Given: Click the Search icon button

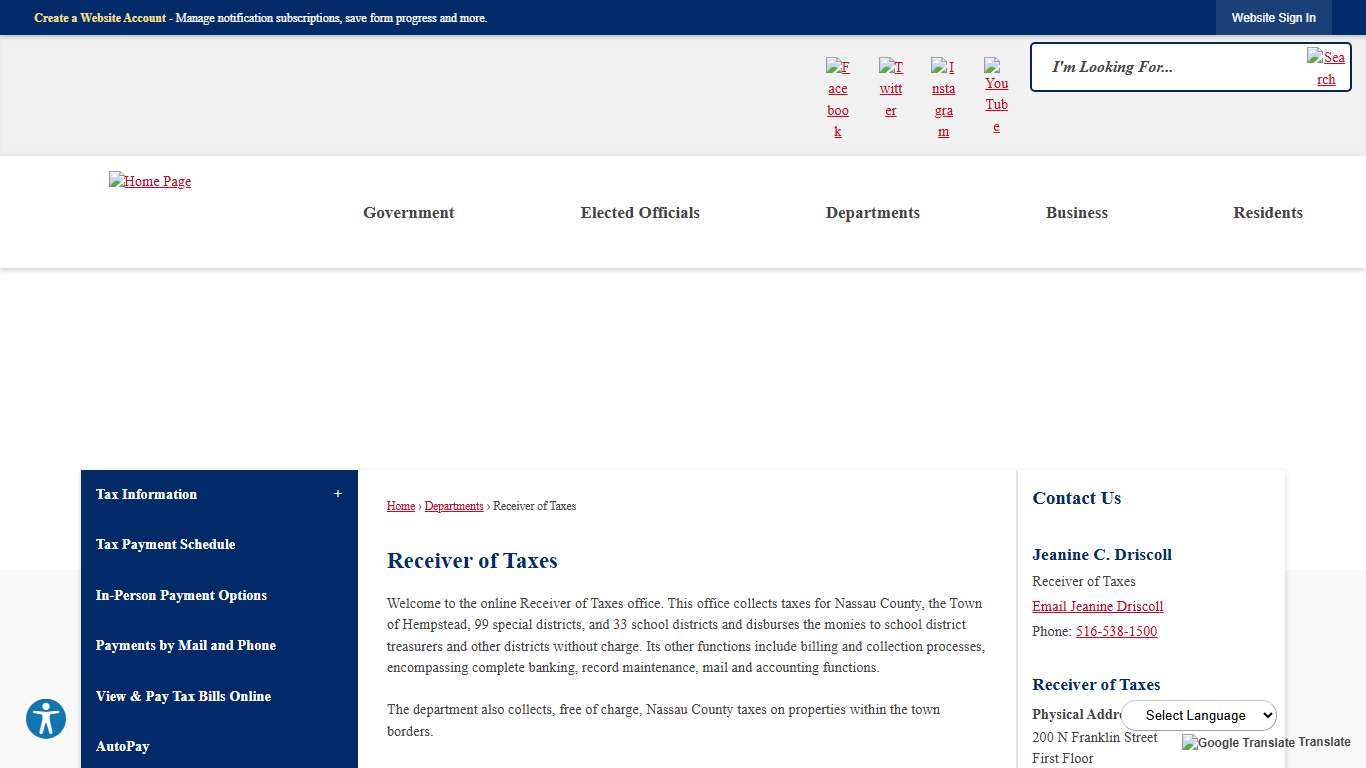Looking at the screenshot, I should pos(1326,68).
